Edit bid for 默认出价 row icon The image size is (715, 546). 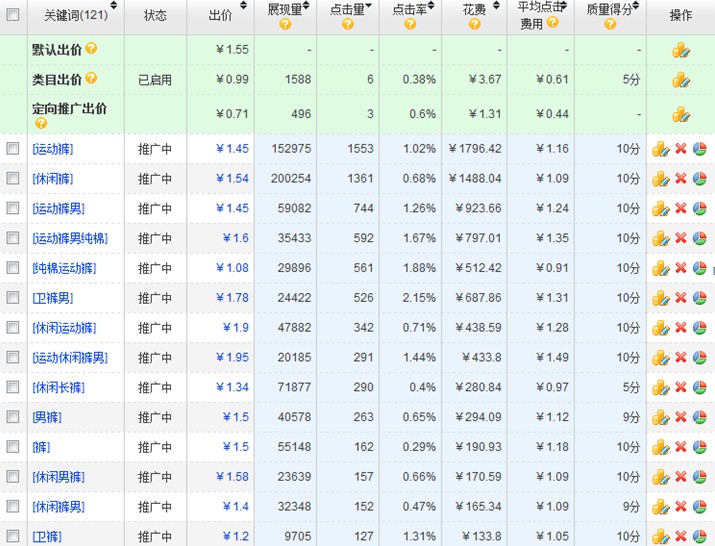(x=680, y=50)
